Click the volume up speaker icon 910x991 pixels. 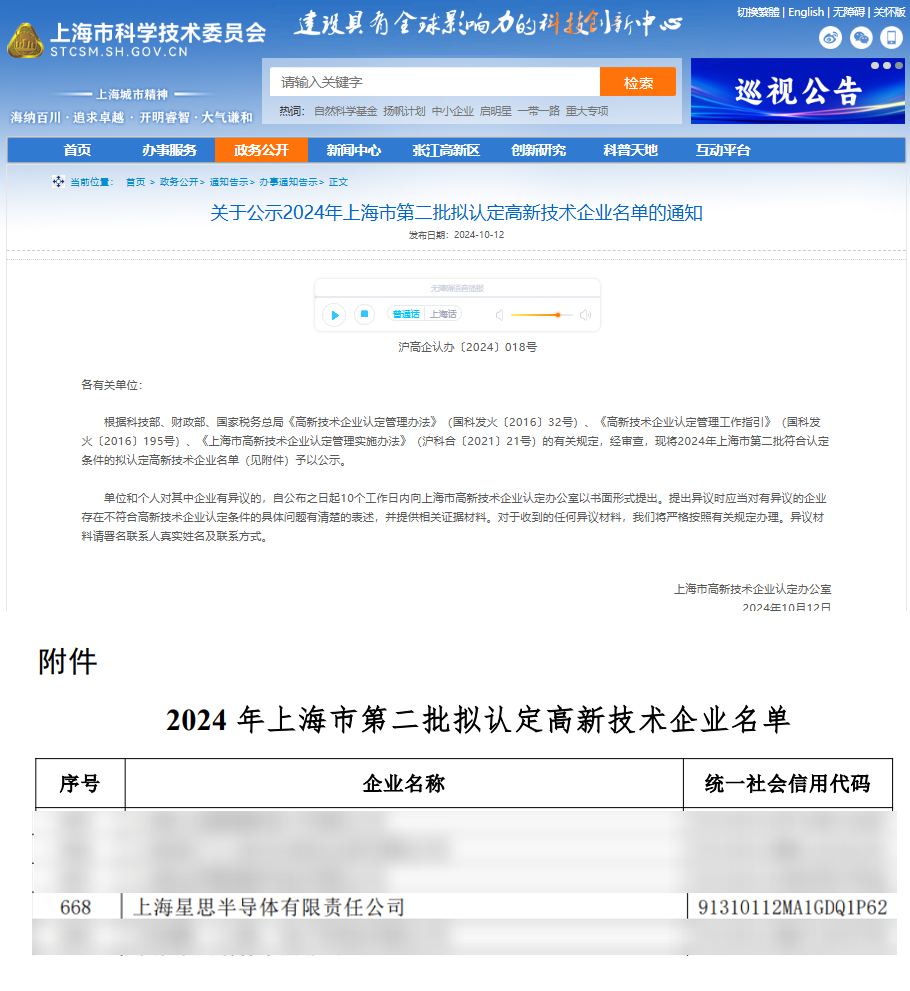[586, 315]
